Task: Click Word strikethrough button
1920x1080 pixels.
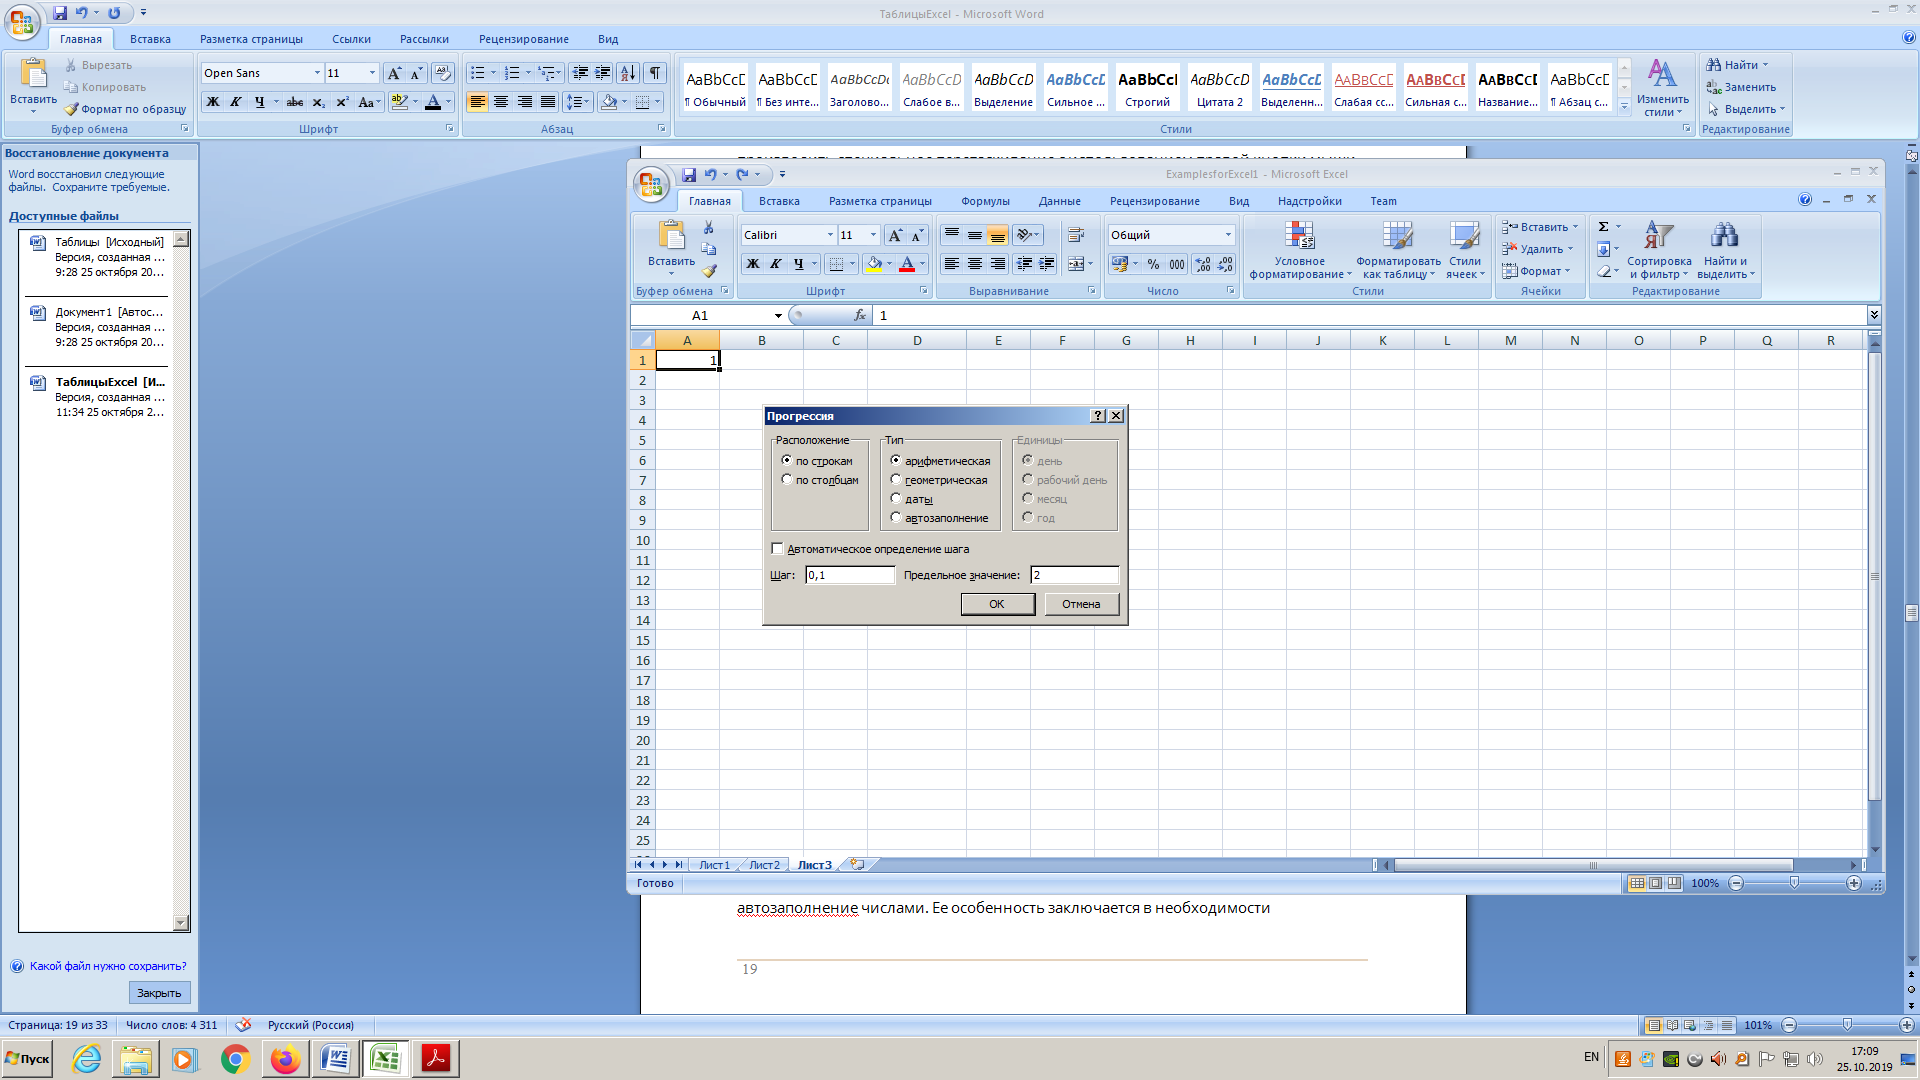Action: (x=295, y=102)
